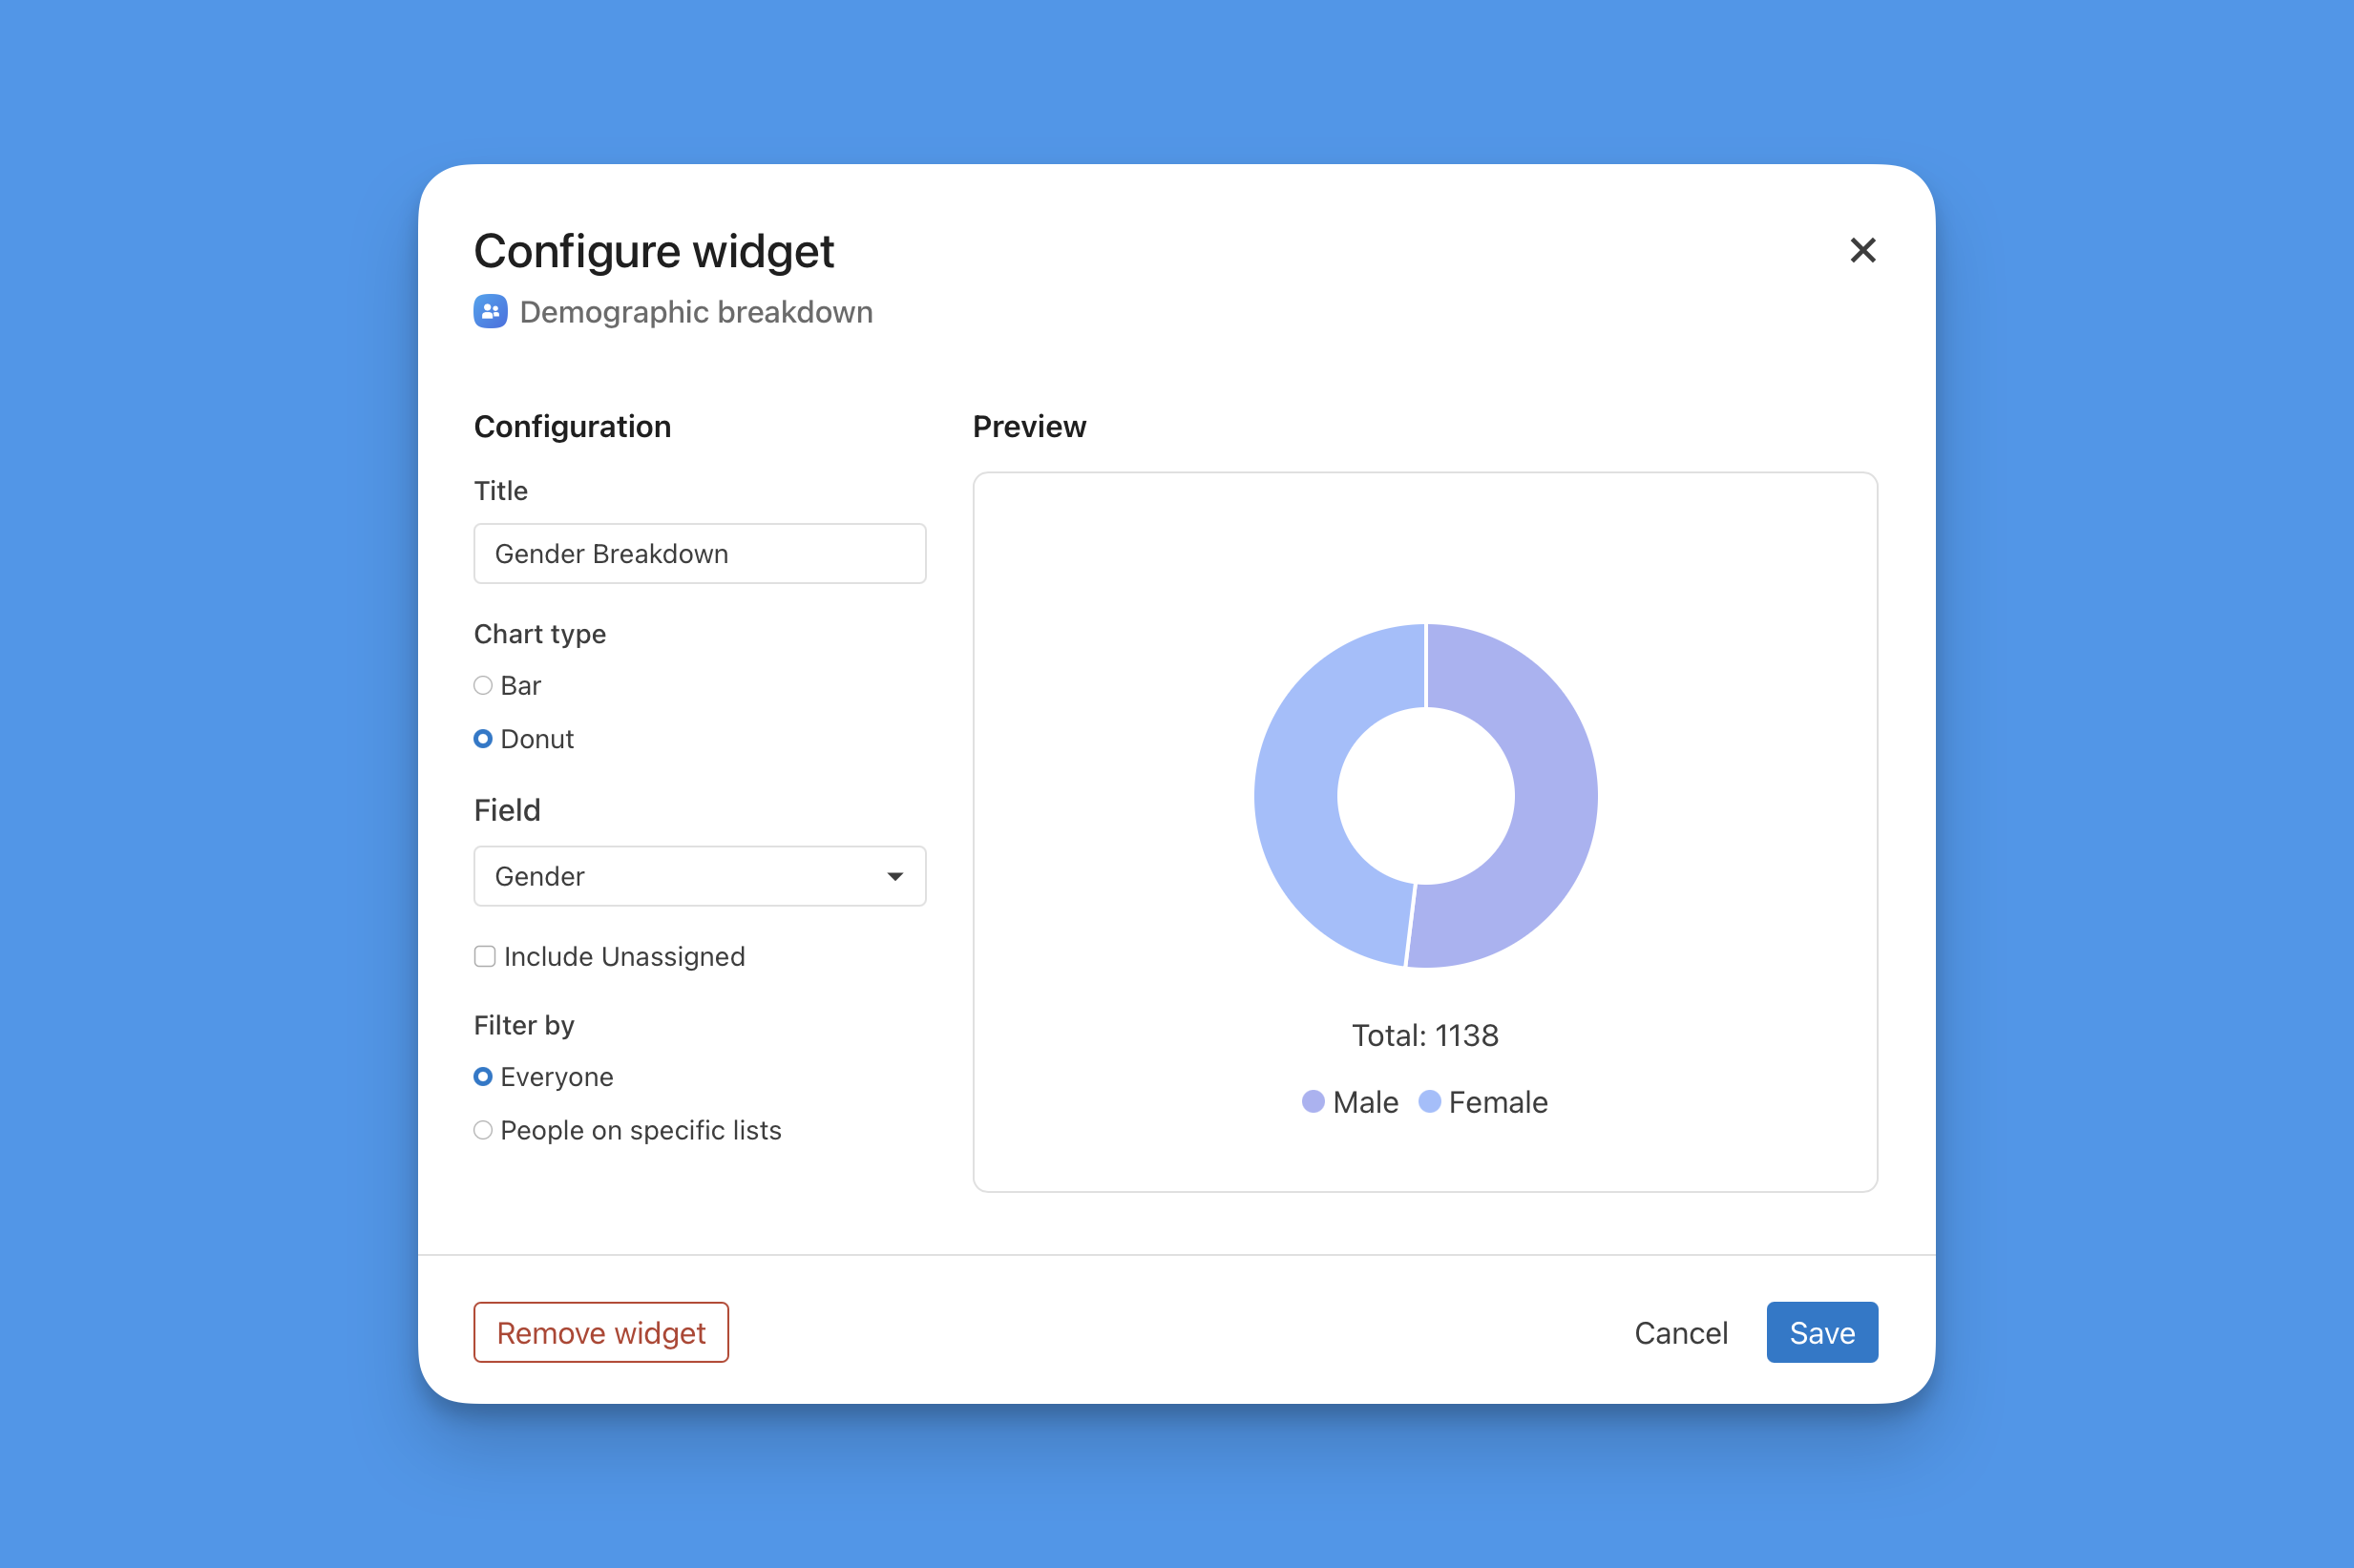Screen dimensions: 2354x1568
Task: Click the Total 1138 text
Action: point(1425,1035)
